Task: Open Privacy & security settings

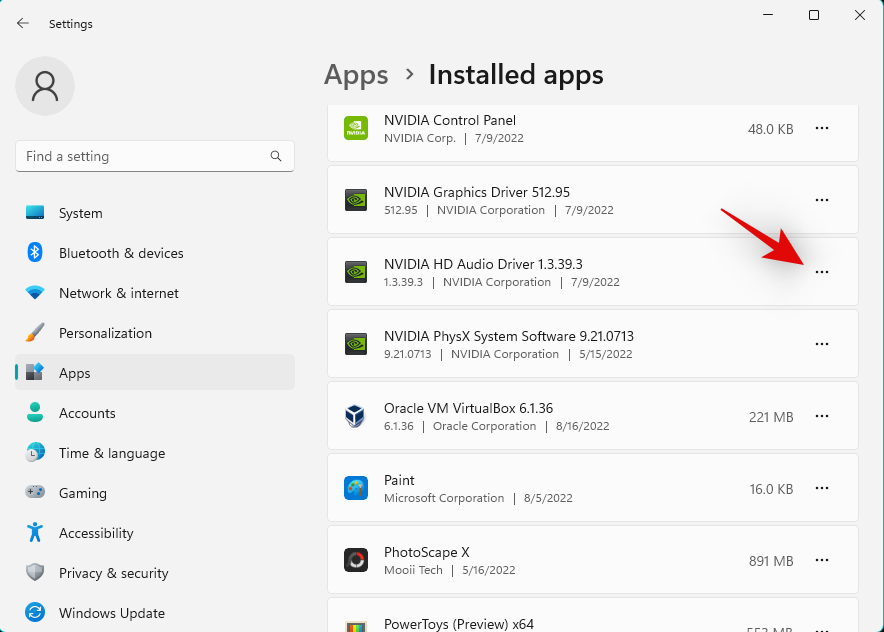Action: (113, 573)
